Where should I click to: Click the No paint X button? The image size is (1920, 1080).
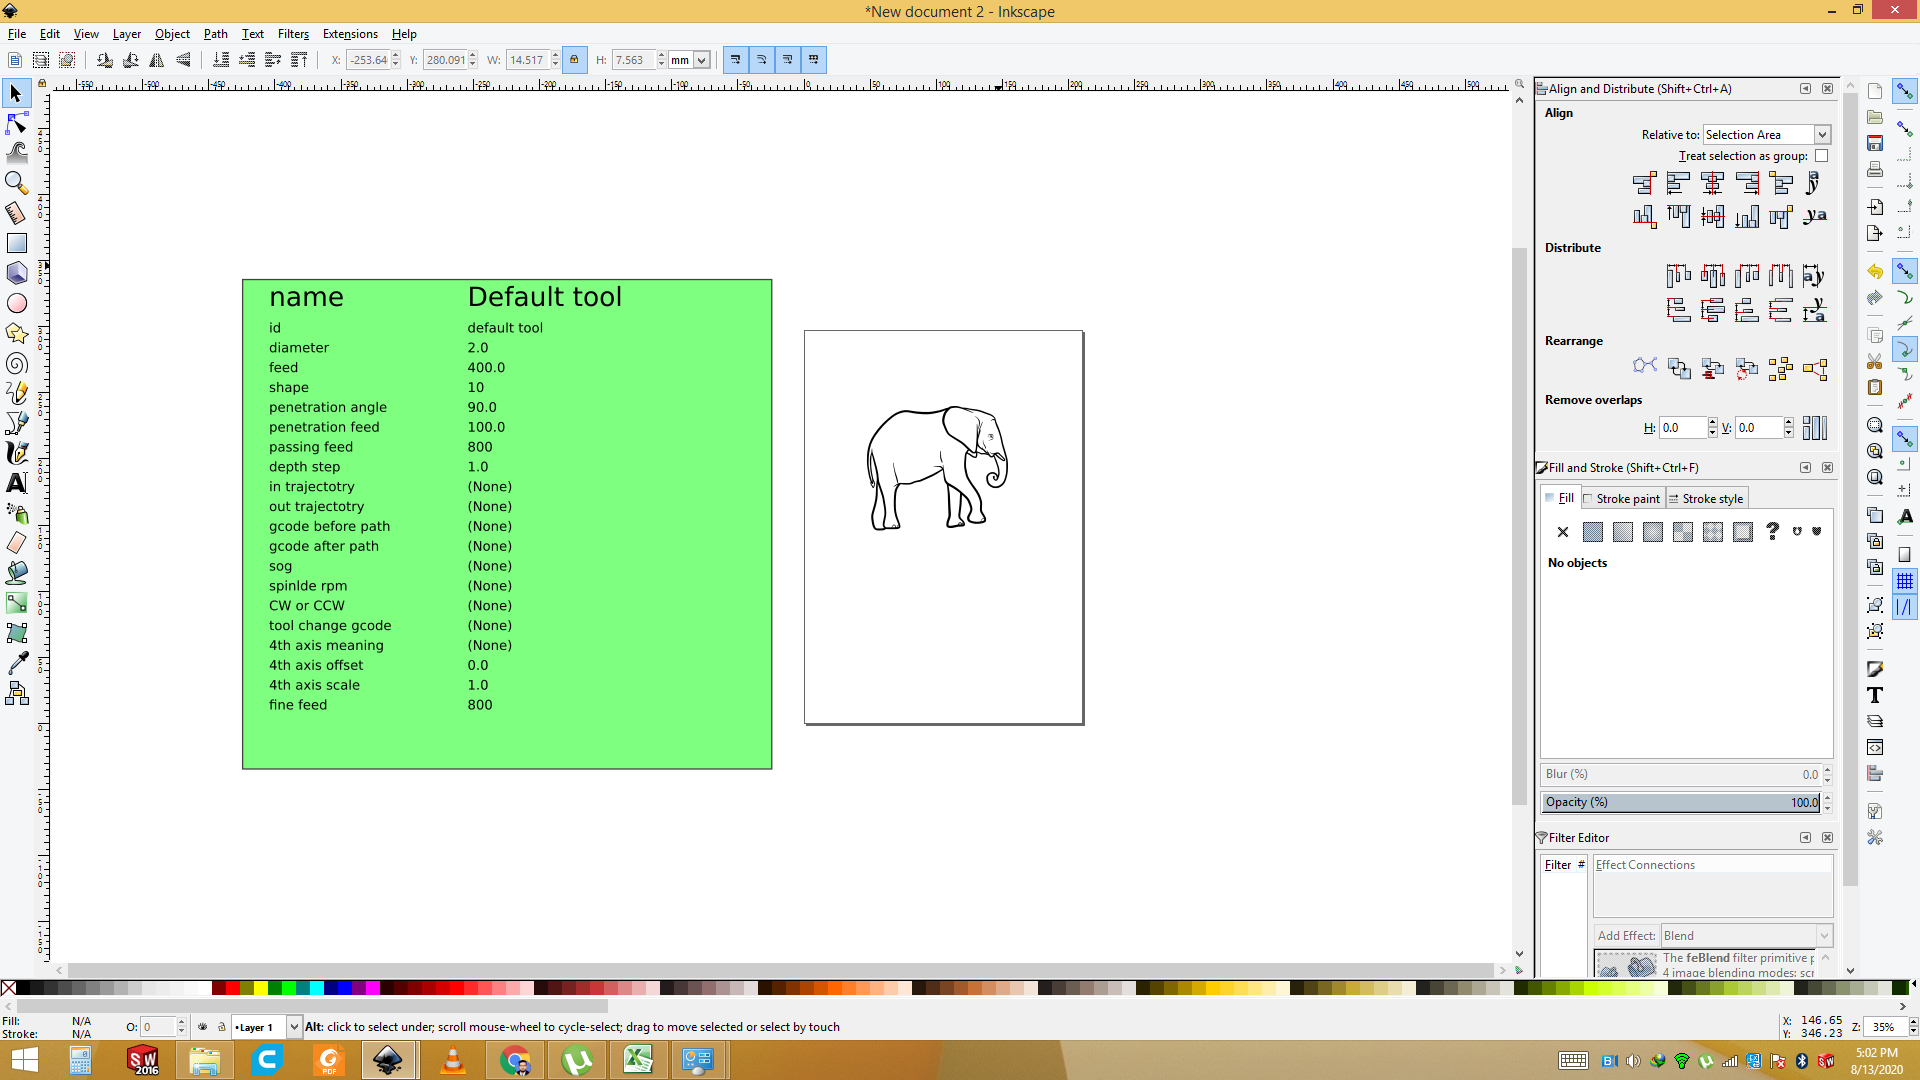point(1563,532)
